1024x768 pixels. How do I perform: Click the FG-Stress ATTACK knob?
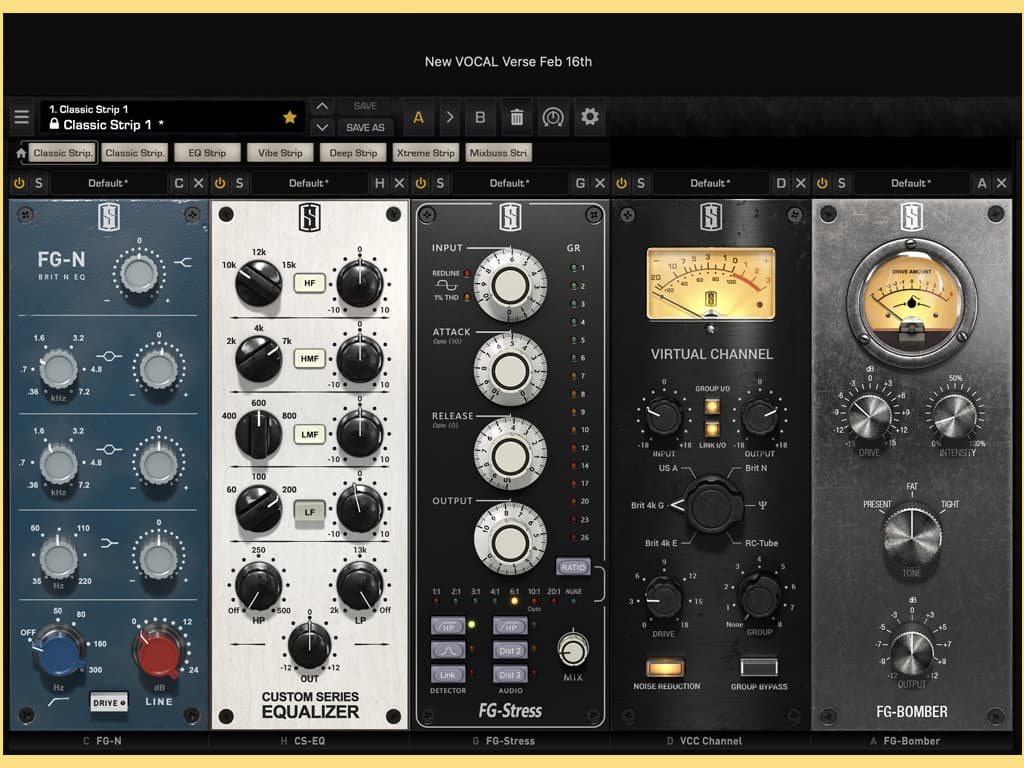tap(510, 370)
